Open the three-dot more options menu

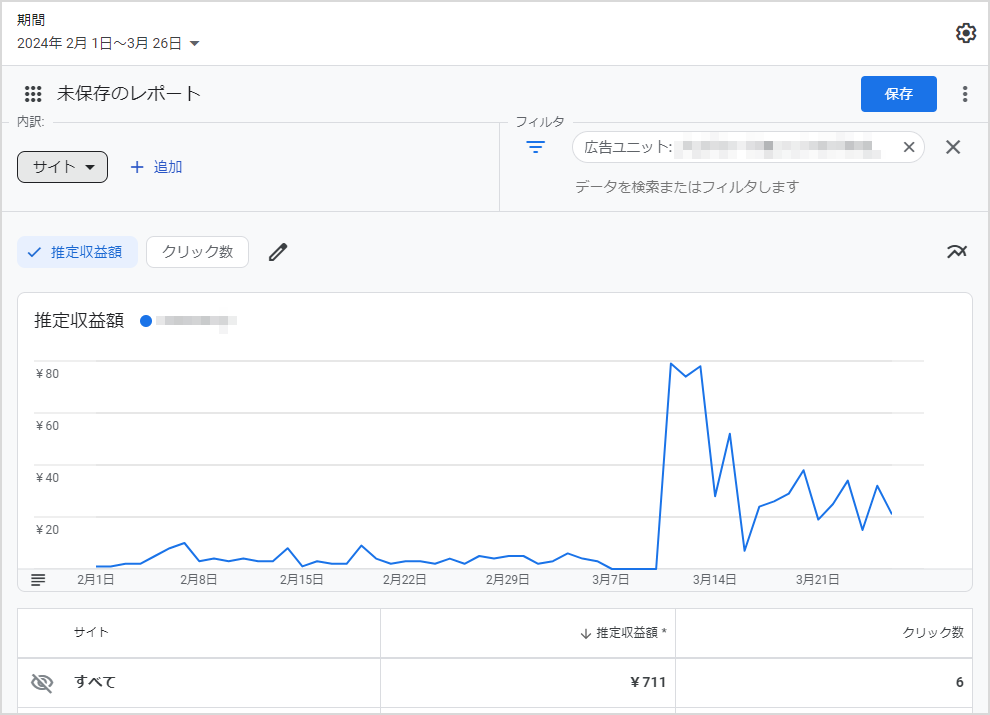coord(964,94)
